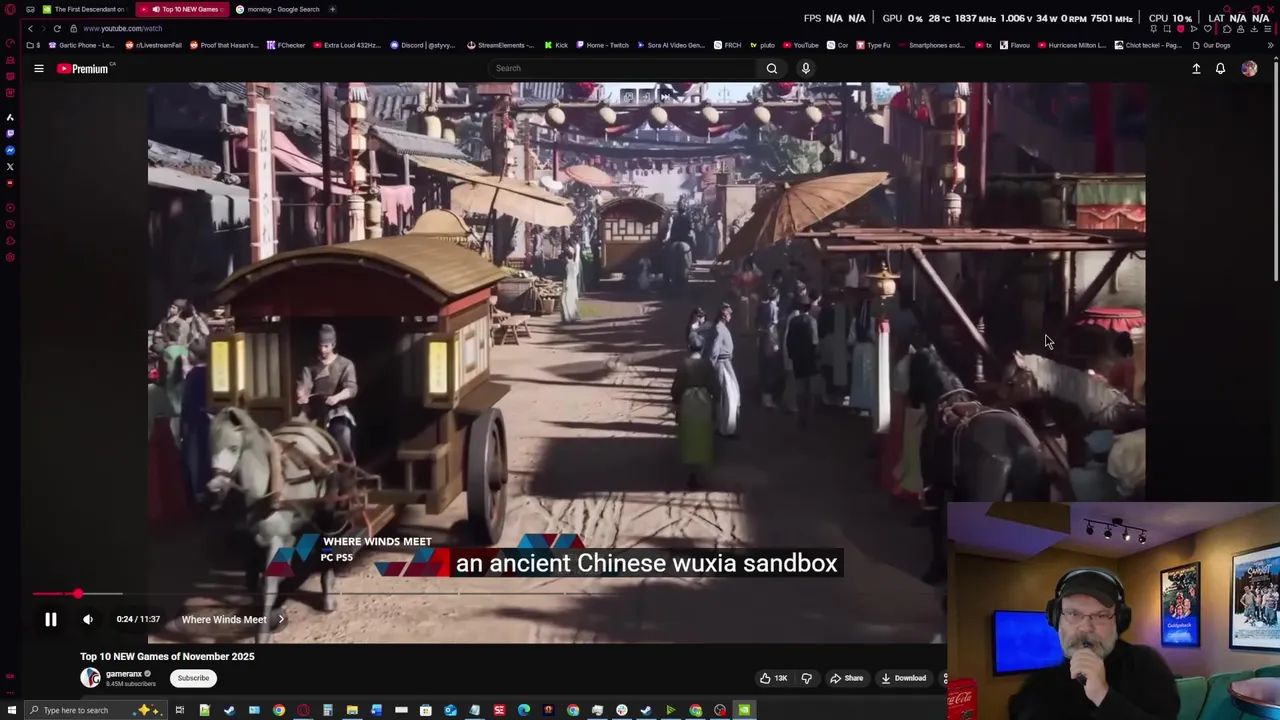Image resolution: width=1280 pixels, height=720 pixels.
Task: Open Gartic Phone bookmark
Action: click(80, 45)
